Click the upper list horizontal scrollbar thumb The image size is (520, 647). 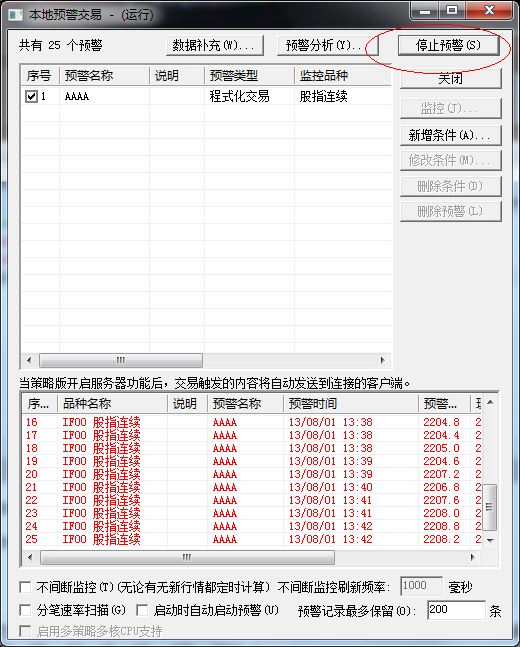pos(121,360)
